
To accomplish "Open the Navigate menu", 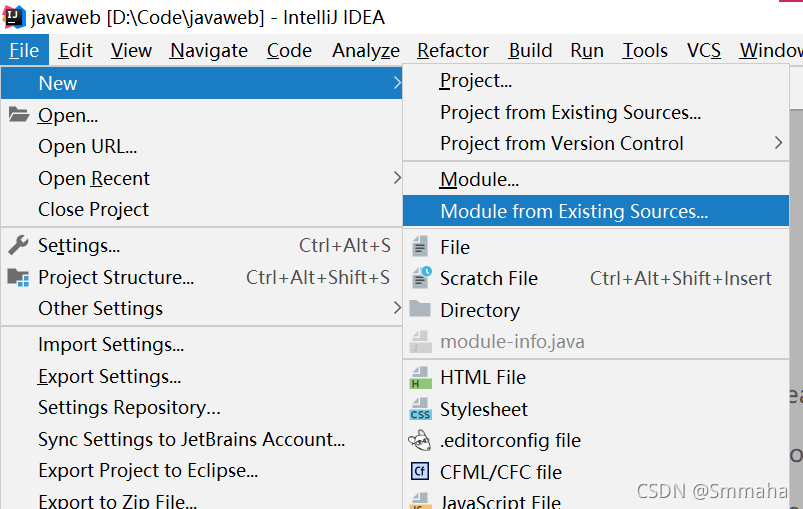I will pyautogui.click(x=209, y=50).
